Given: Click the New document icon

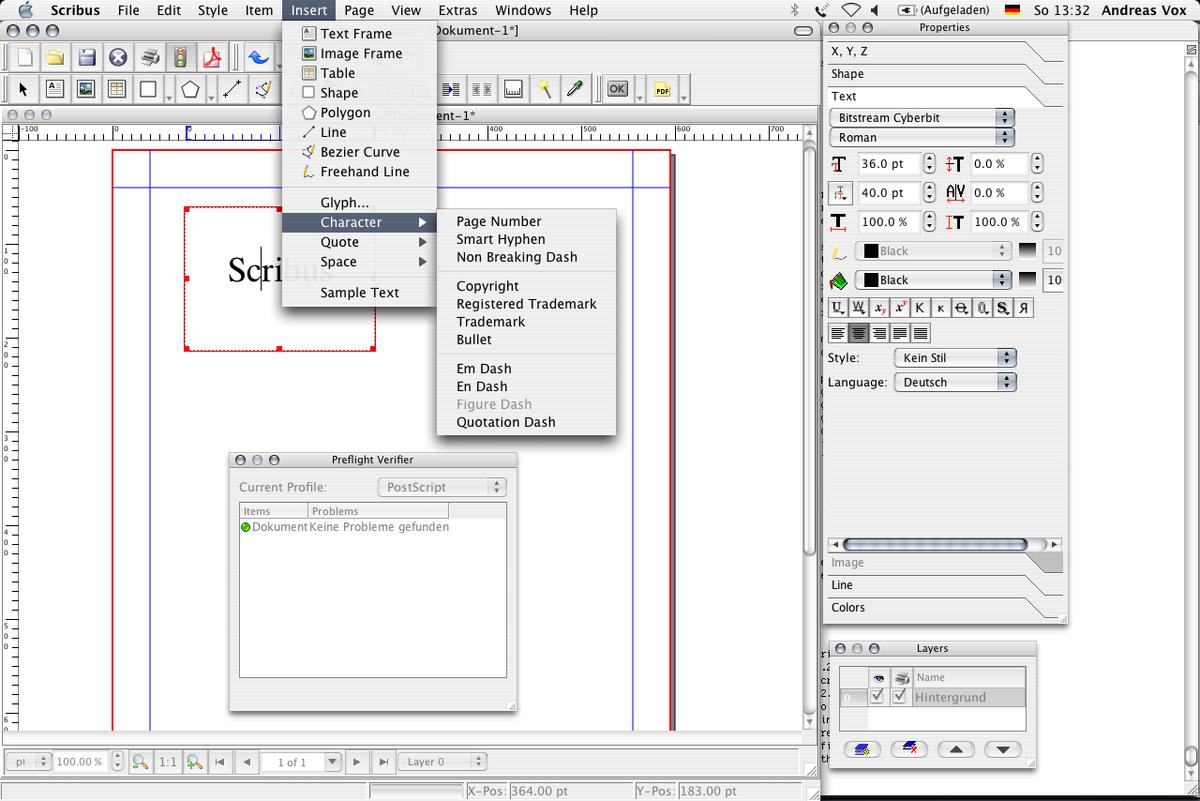Looking at the screenshot, I should coord(25,57).
